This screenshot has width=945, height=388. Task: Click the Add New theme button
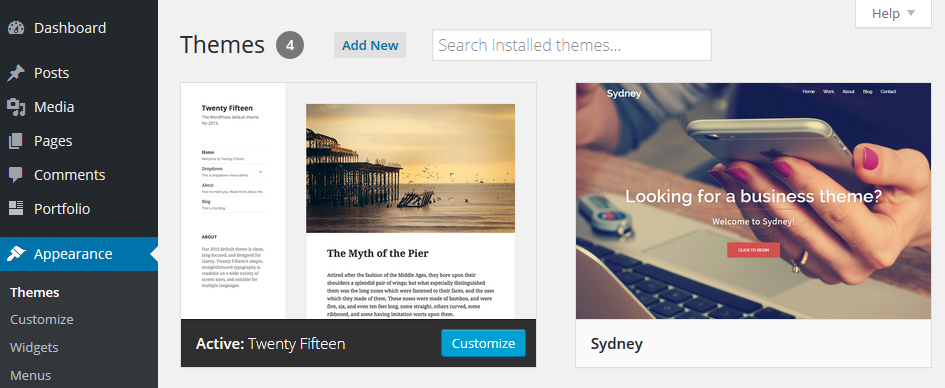pyautogui.click(x=370, y=45)
